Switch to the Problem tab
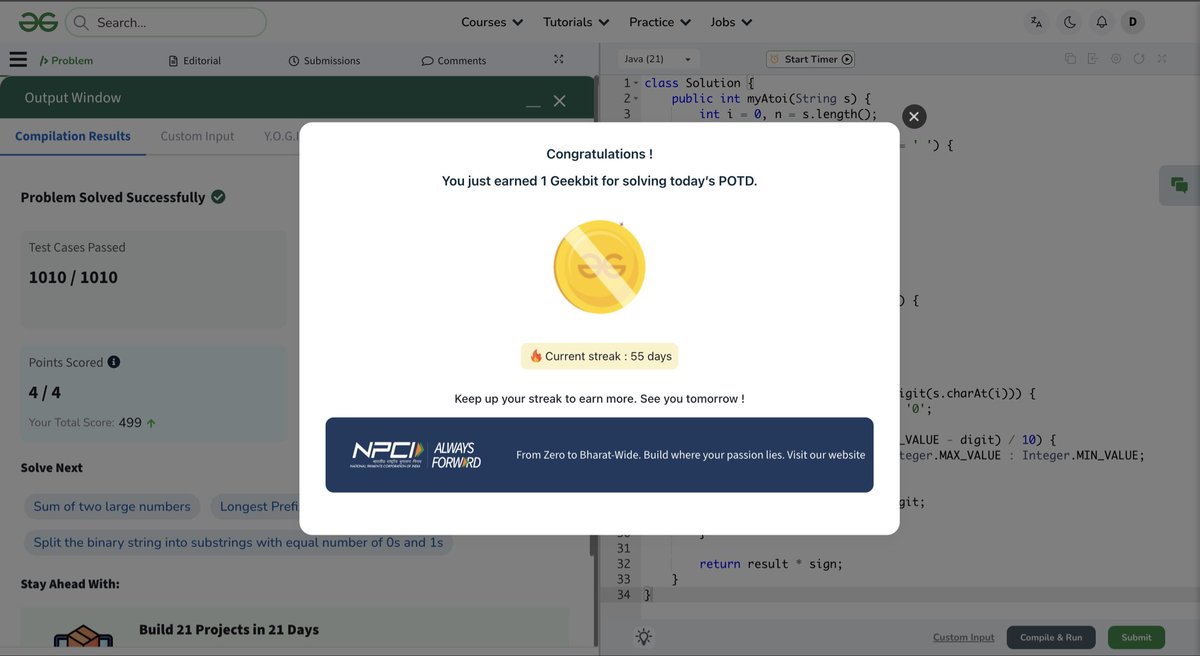The height and width of the screenshot is (656, 1200). pos(66,60)
